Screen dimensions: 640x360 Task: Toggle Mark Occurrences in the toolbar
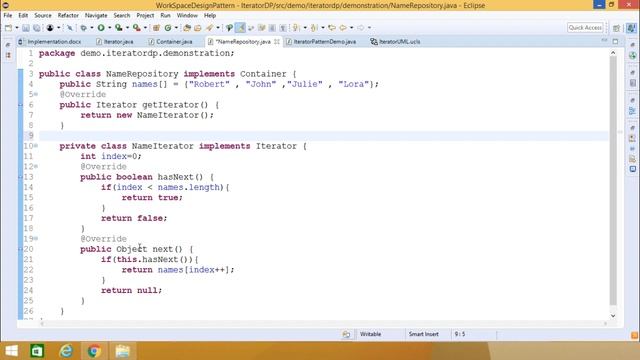pos(240,28)
